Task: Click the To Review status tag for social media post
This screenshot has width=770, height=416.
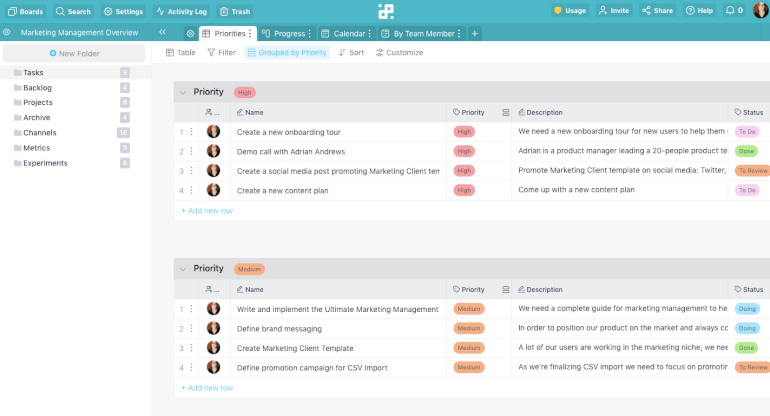Action: 752,171
